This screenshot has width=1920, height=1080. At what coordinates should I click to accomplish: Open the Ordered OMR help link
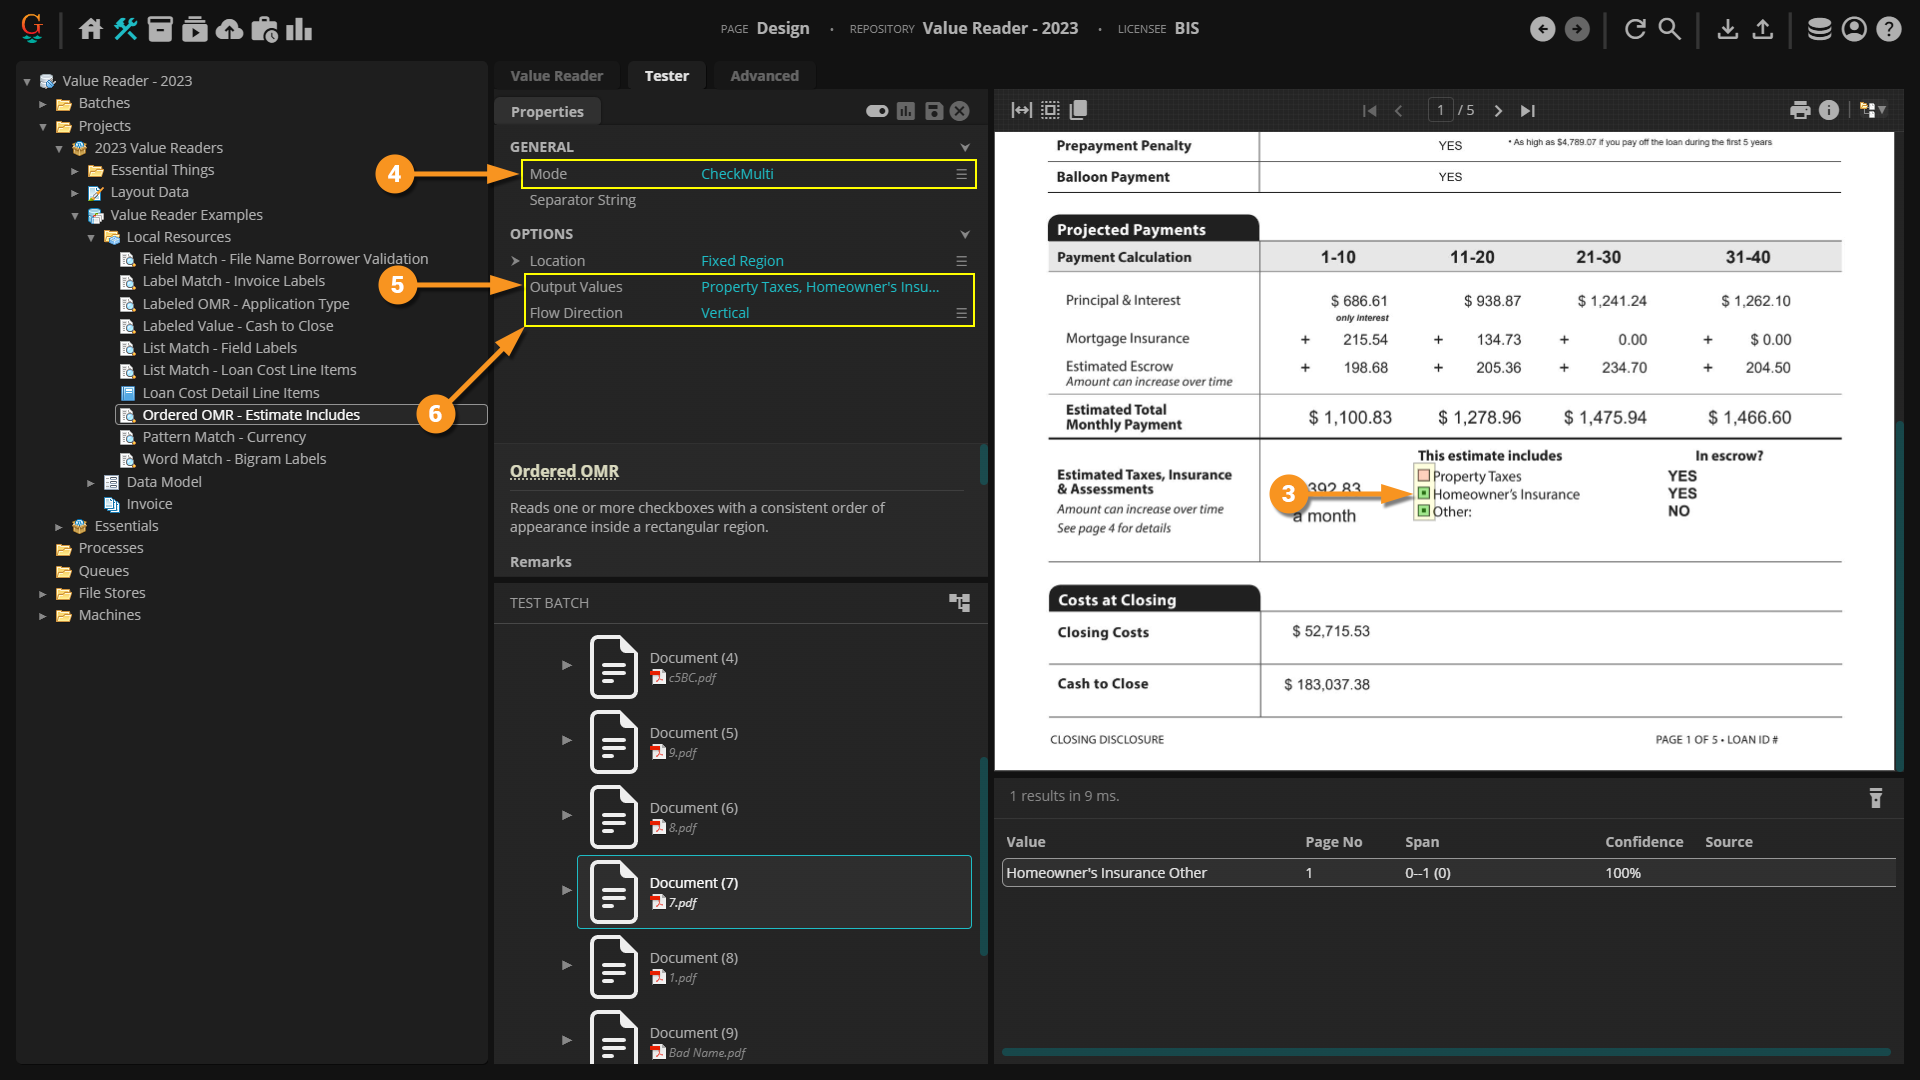(564, 471)
